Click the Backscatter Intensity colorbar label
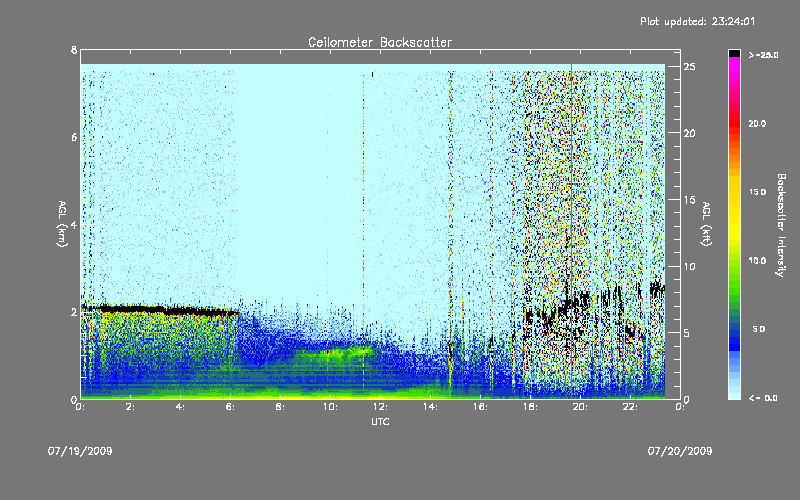Image resolution: width=800 pixels, height=500 pixels. [781, 225]
